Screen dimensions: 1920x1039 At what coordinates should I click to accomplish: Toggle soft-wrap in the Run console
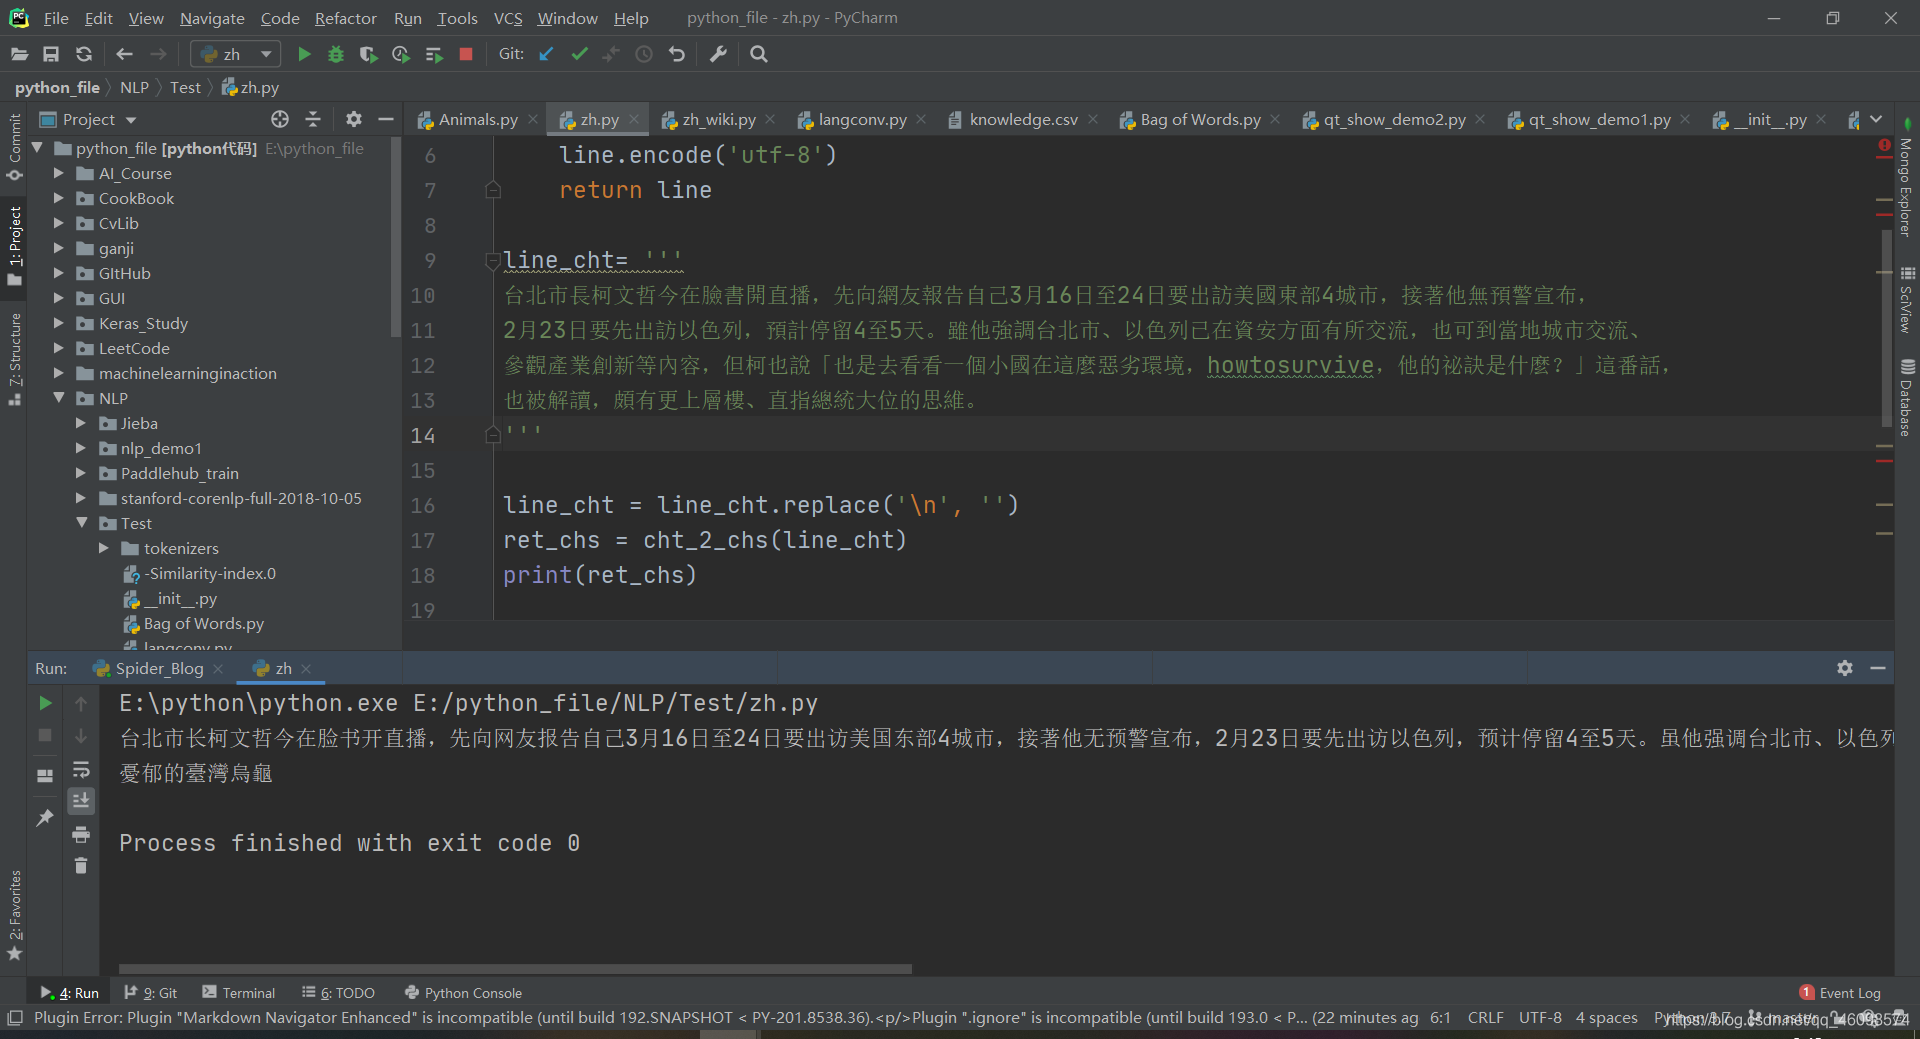point(81,770)
